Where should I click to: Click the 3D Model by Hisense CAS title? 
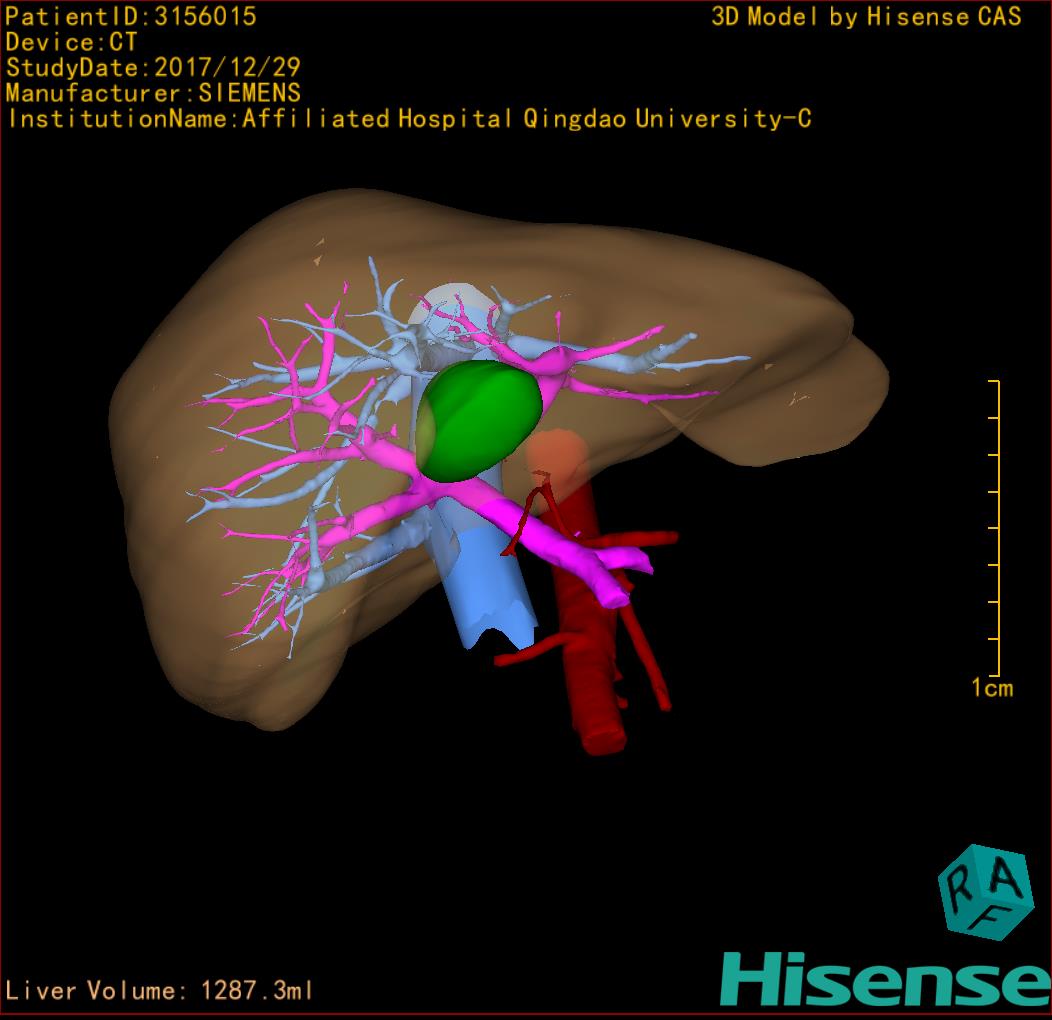(866, 17)
